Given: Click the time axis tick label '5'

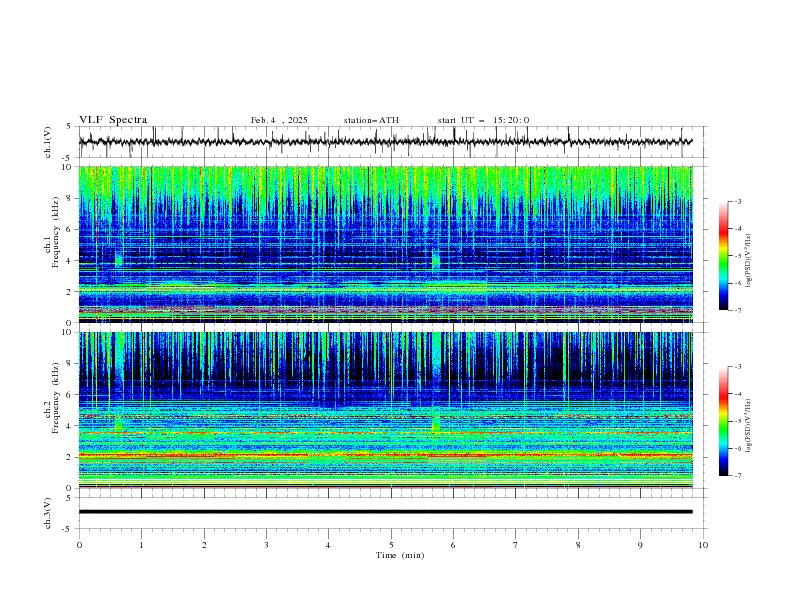Looking at the screenshot, I should (x=391, y=545).
